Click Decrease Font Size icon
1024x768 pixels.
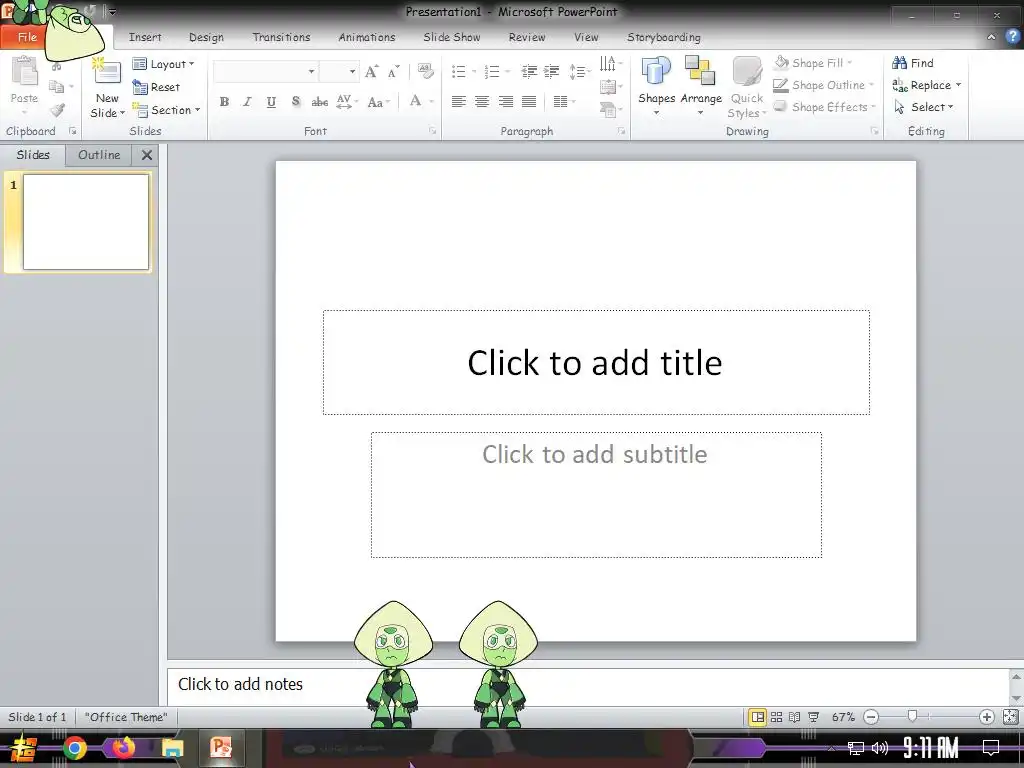click(392, 72)
